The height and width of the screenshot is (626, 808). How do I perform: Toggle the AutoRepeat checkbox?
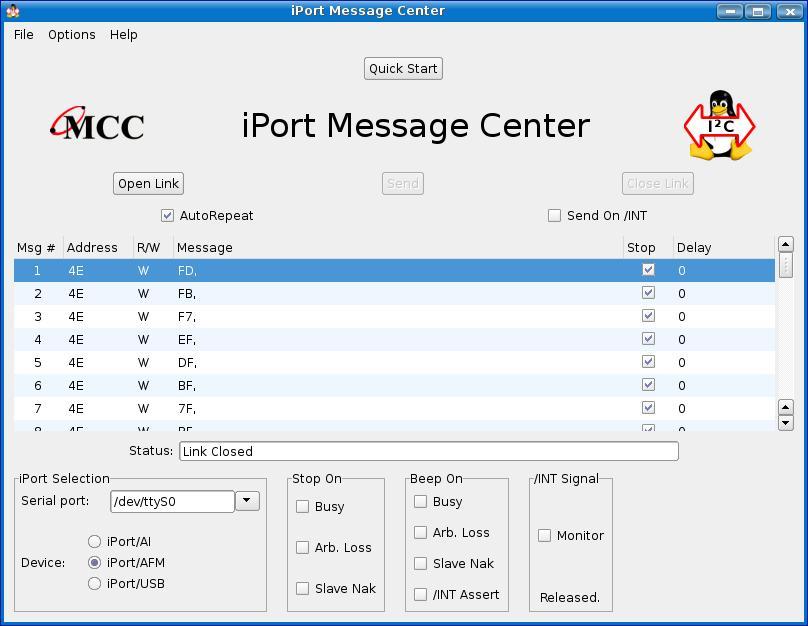click(x=167, y=215)
